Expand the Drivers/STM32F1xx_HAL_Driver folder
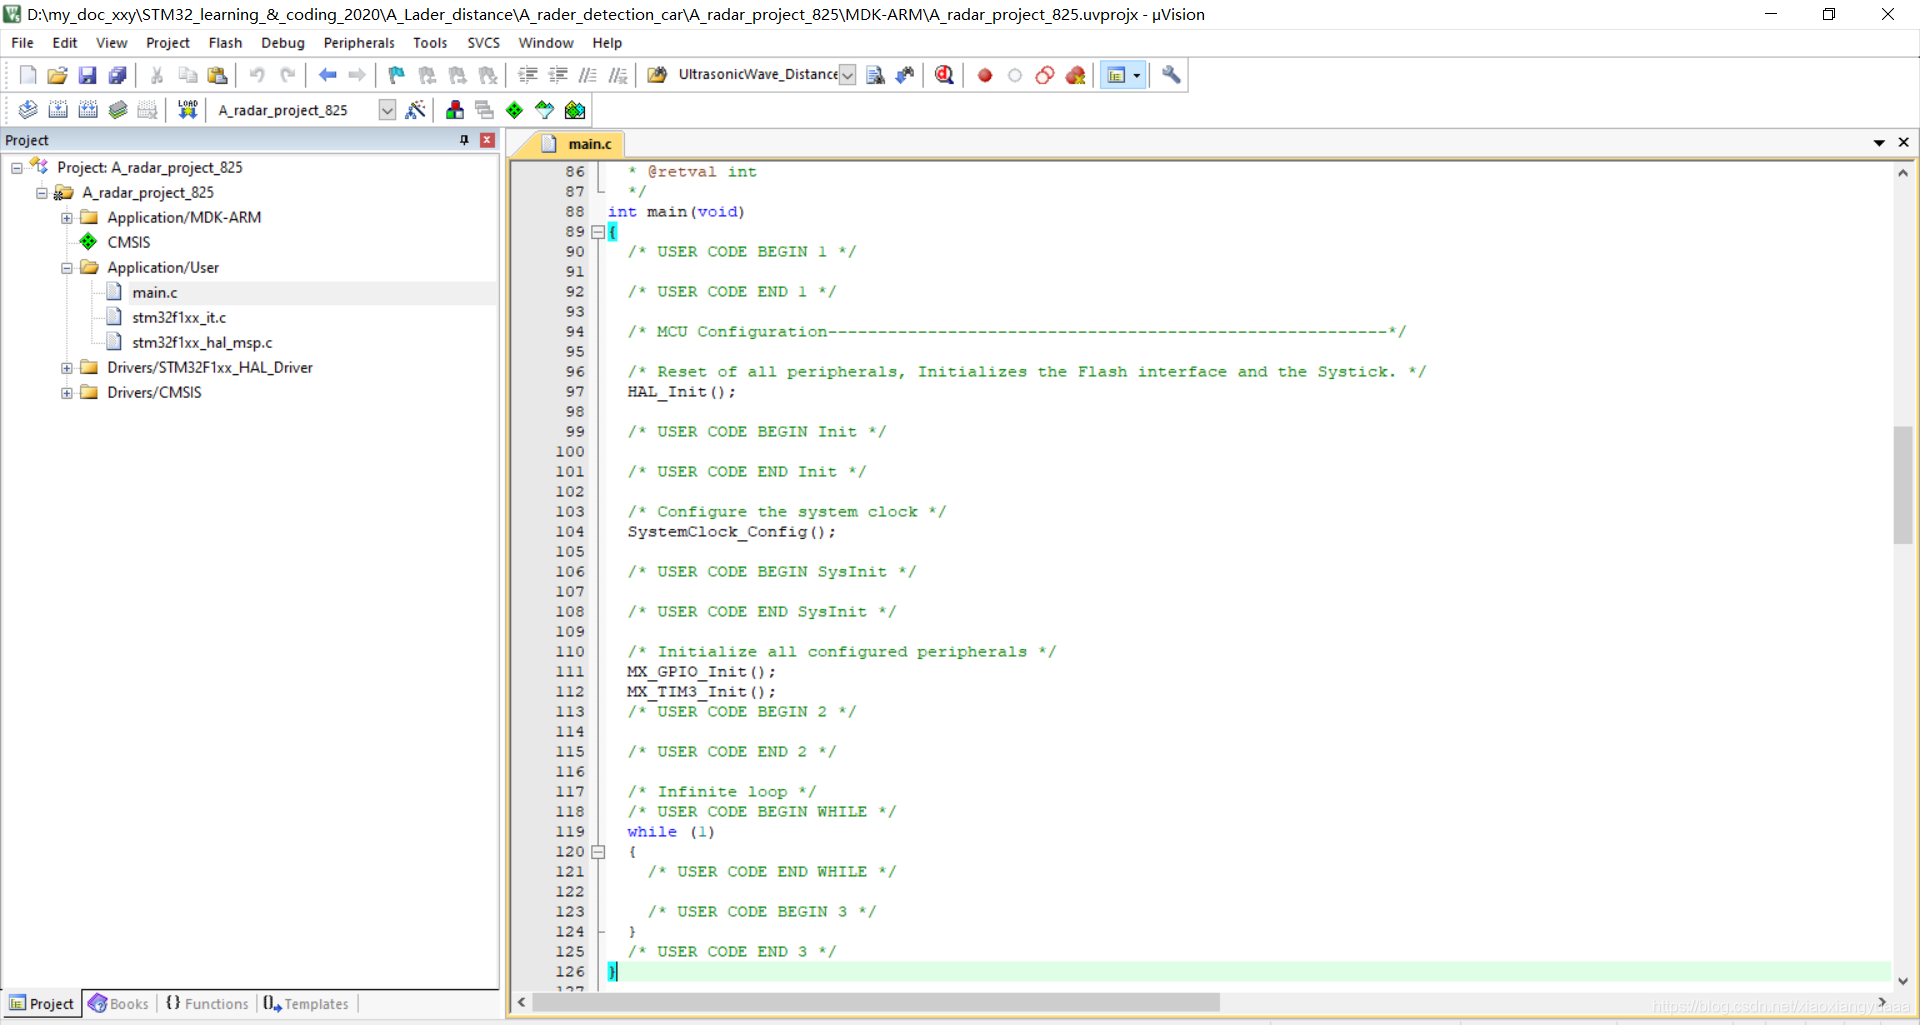The height and width of the screenshot is (1025, 1920). (67, 368)
